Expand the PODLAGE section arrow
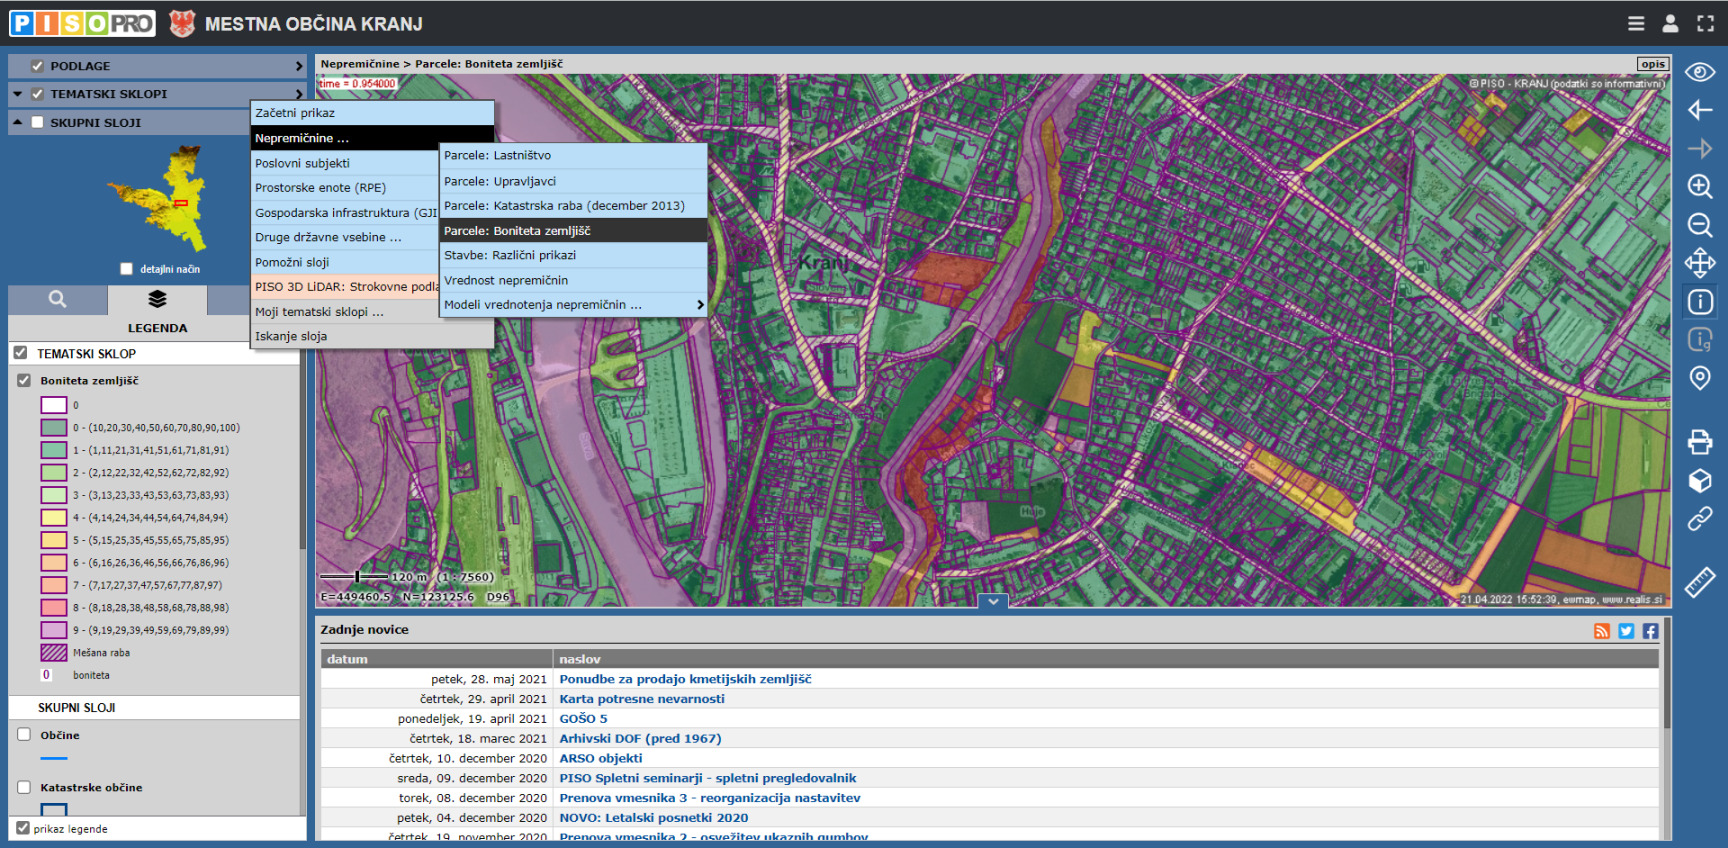 (x=298, y=66)
